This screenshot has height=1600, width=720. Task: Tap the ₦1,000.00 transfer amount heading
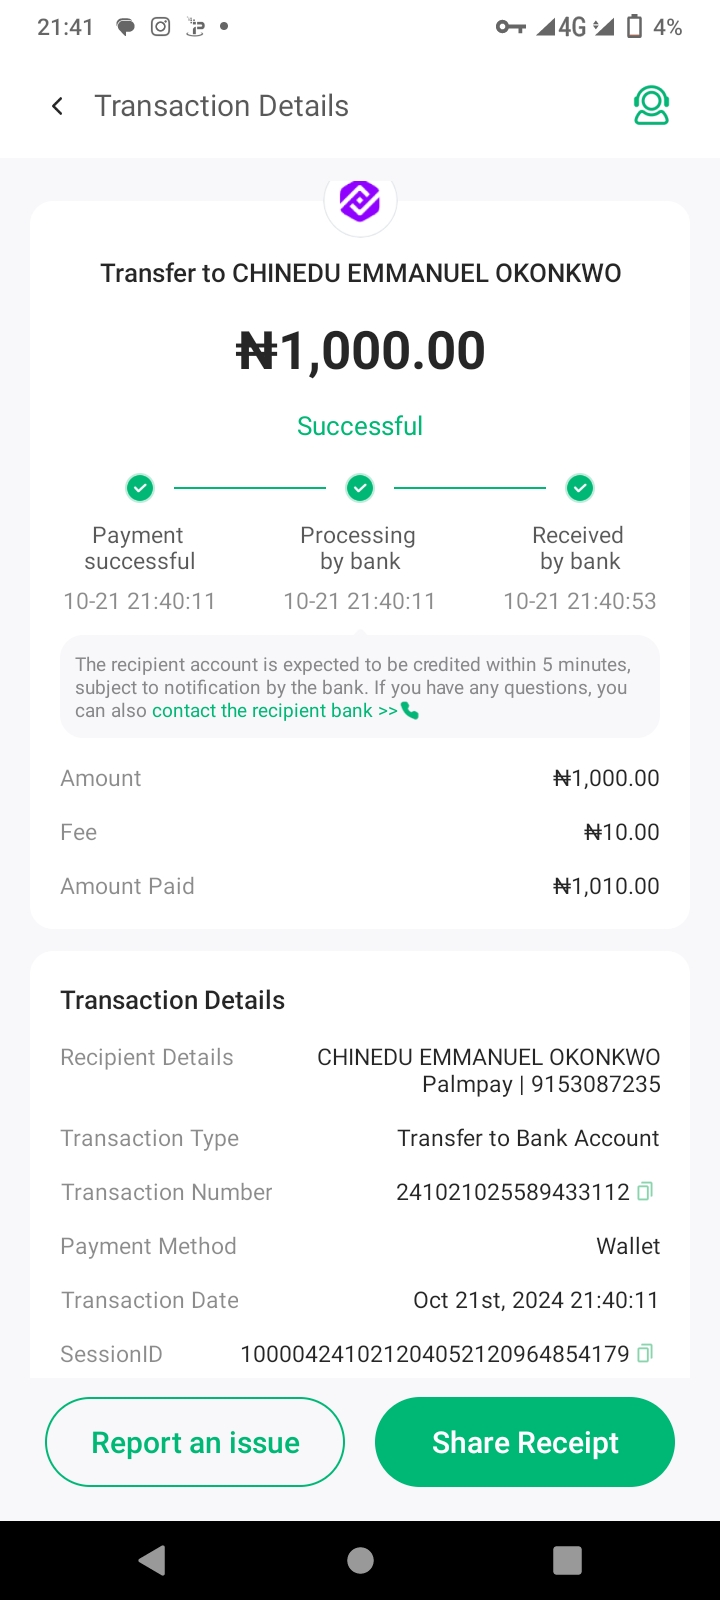pyautogui.click(x=360, y=351)
